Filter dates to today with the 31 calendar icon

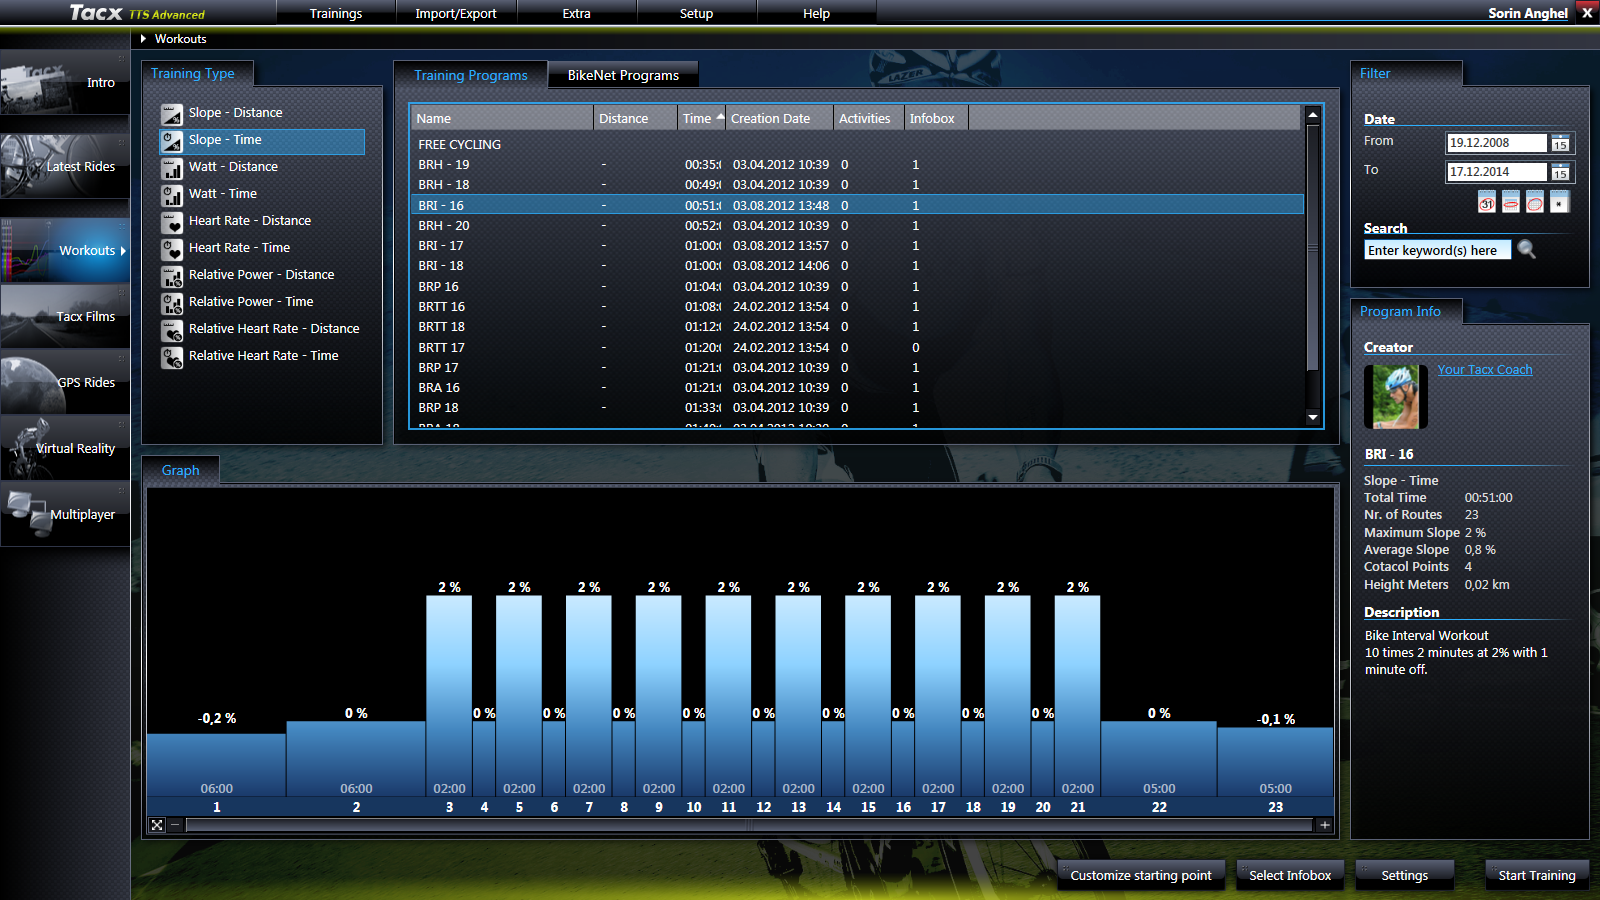1487,202
